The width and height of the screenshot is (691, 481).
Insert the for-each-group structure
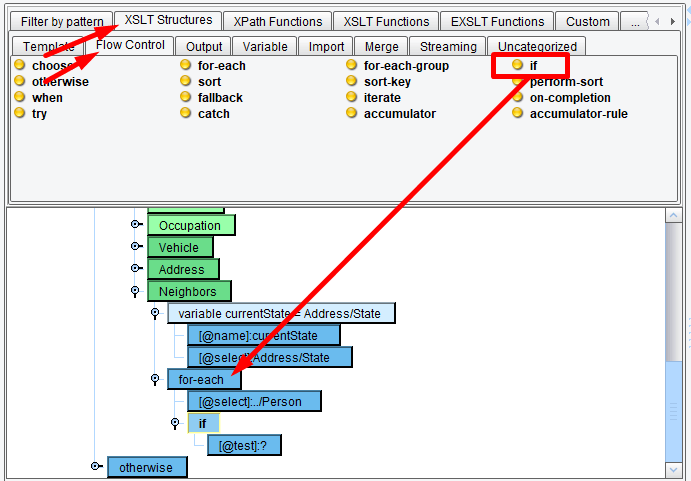click(x=406, y=66)
